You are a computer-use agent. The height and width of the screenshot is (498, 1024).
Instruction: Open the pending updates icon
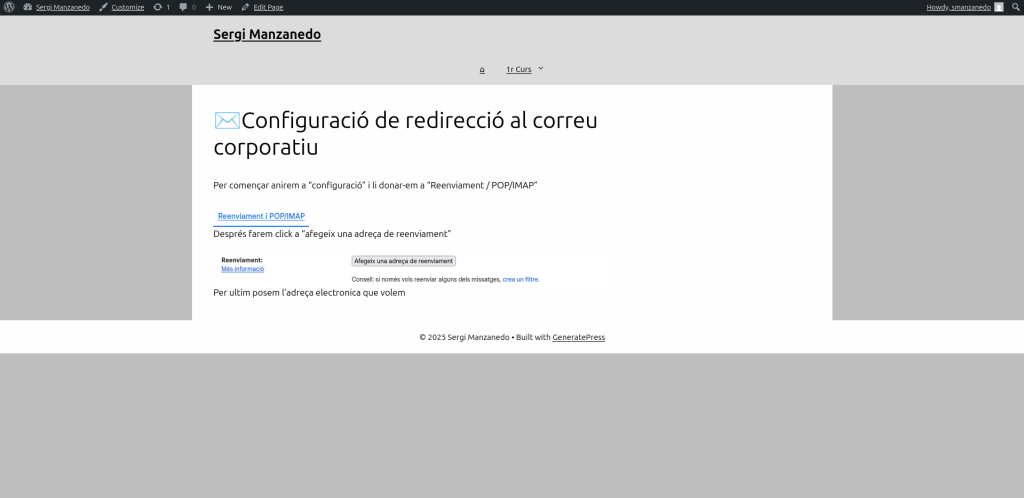(158, 7)
